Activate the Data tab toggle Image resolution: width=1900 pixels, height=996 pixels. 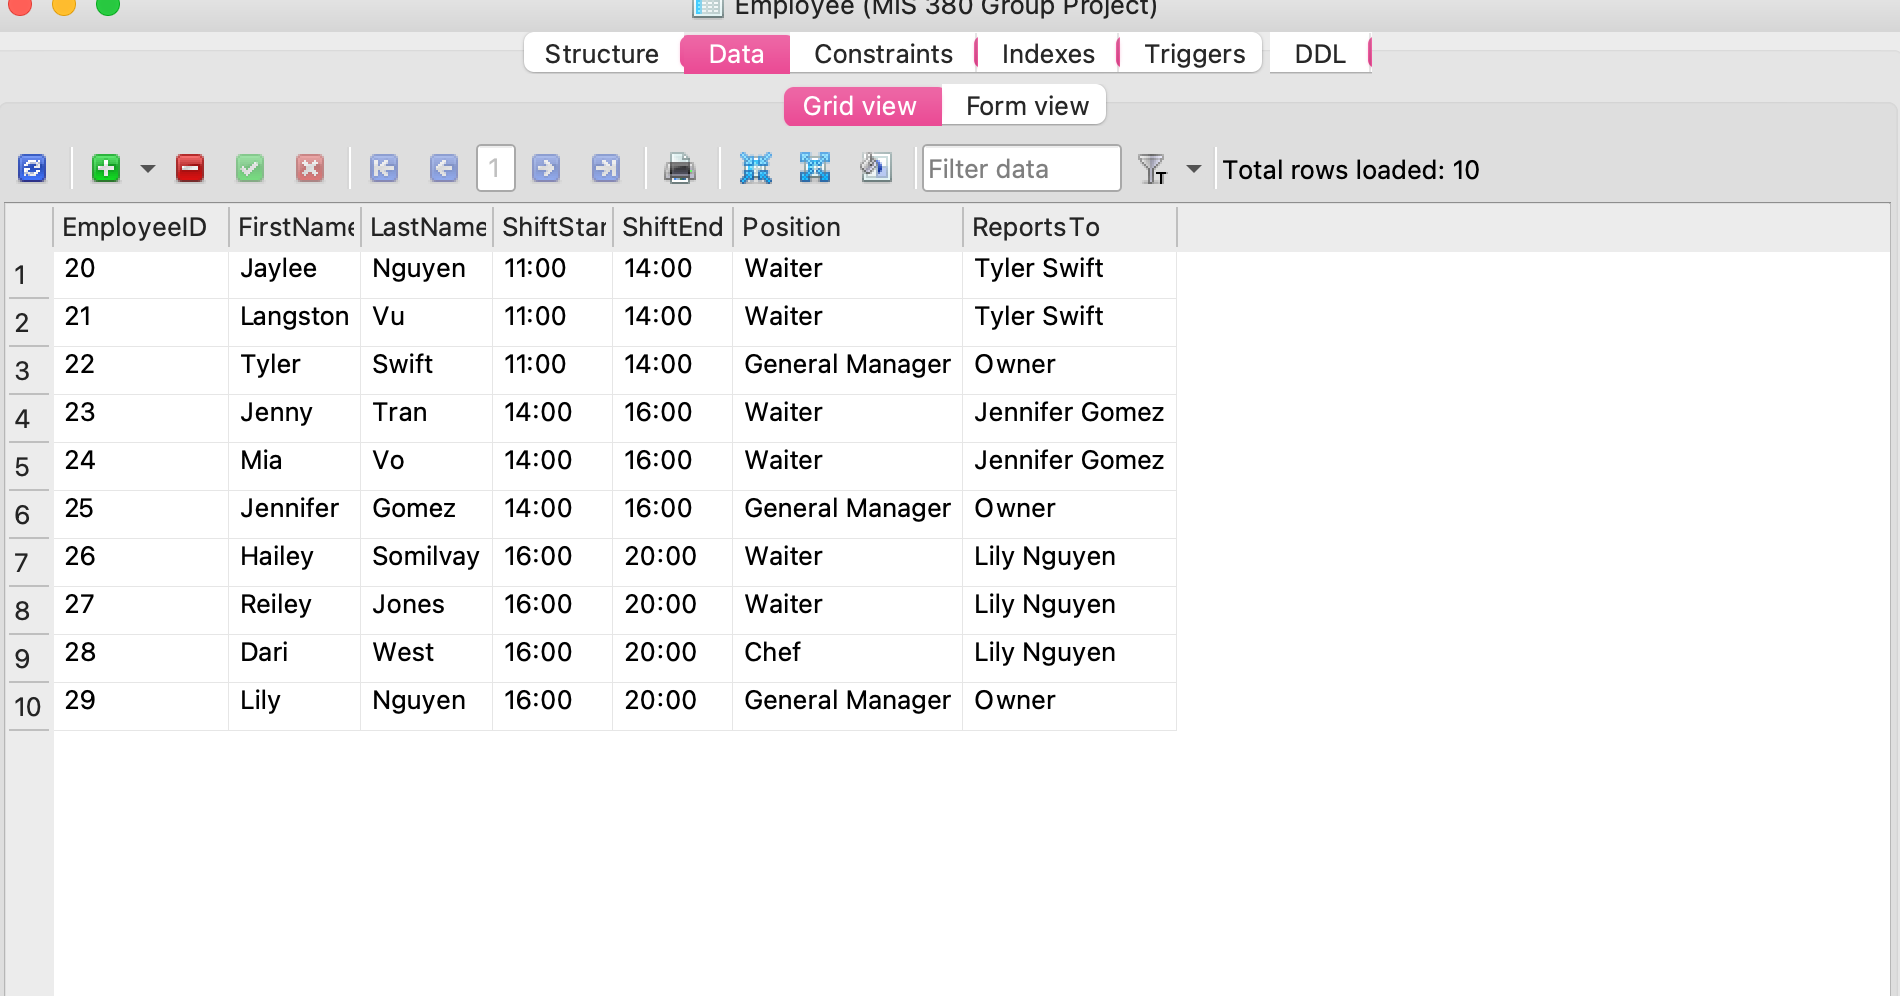[735, 54]
